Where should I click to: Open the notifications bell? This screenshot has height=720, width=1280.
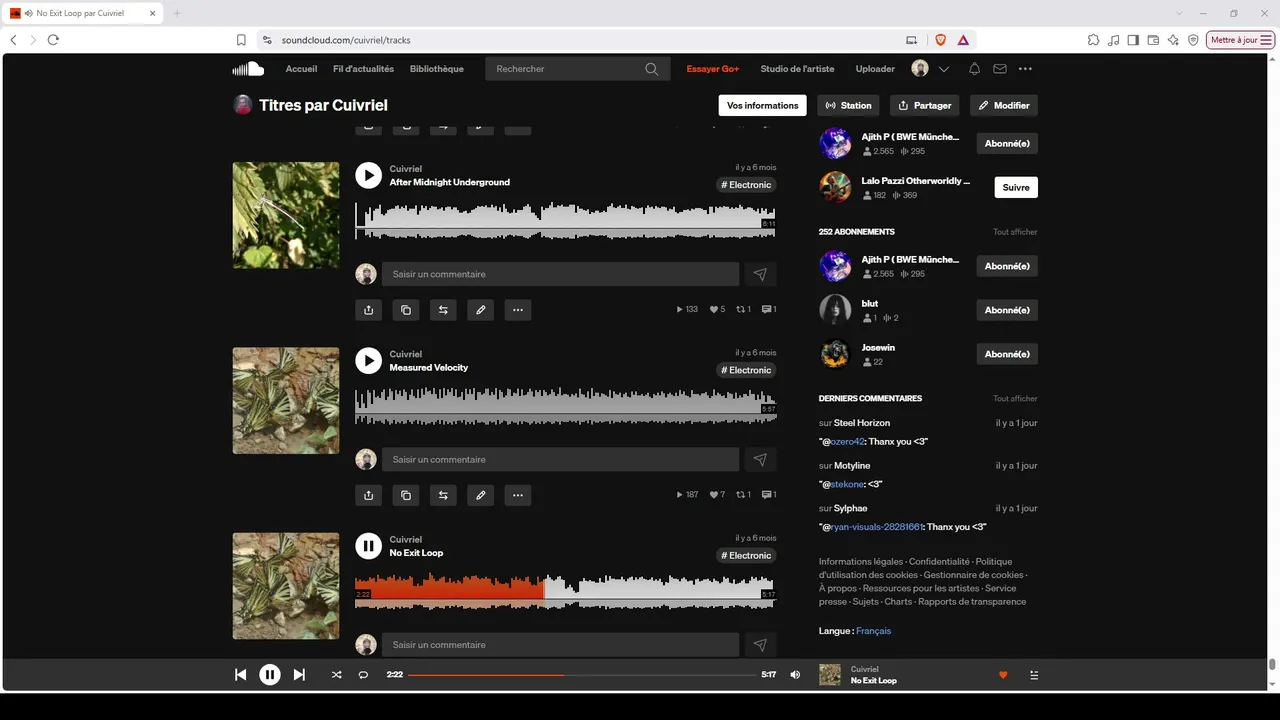[x=974, y=69]
